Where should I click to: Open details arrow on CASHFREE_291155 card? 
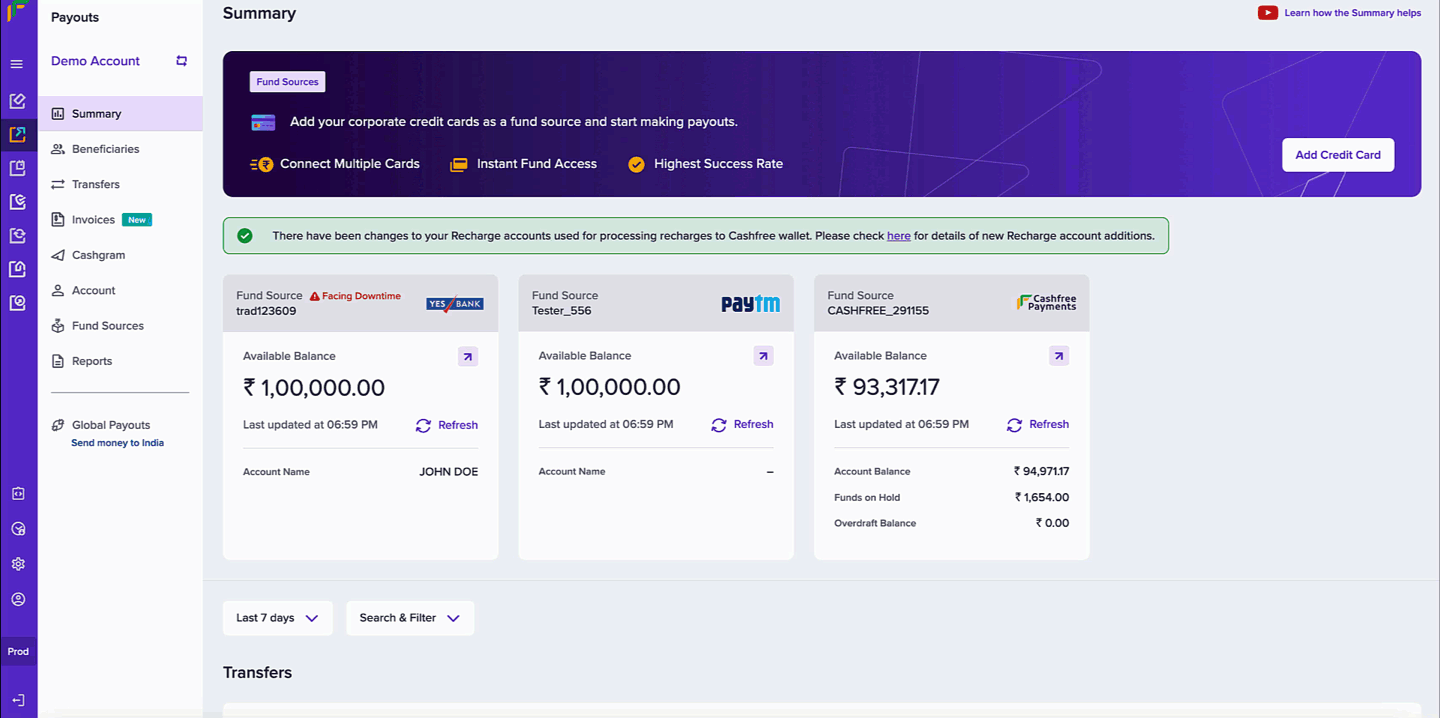pos(1059,356)
